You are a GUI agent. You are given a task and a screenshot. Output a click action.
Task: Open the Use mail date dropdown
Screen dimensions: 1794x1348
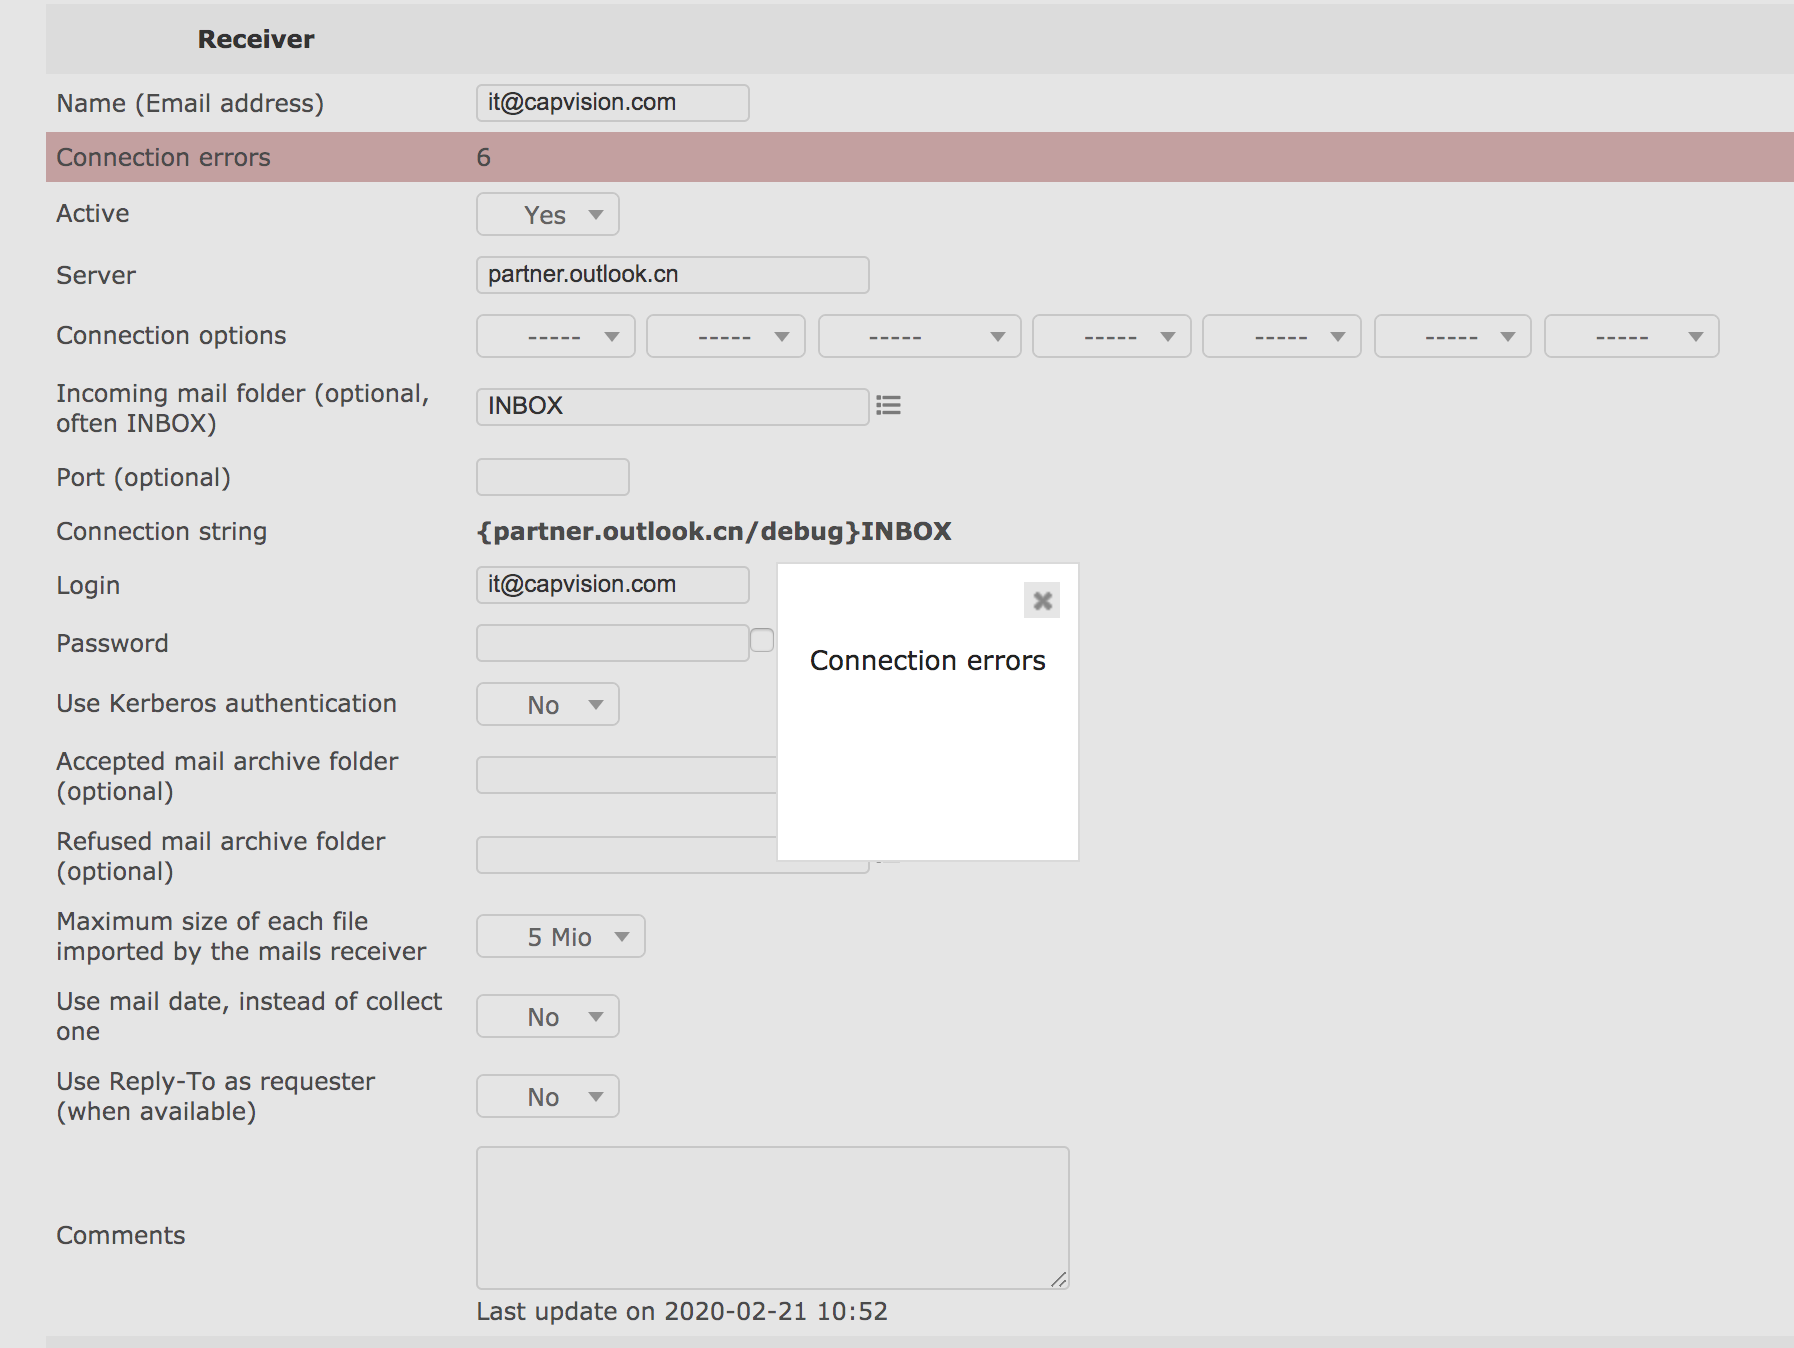point(547,1016)
